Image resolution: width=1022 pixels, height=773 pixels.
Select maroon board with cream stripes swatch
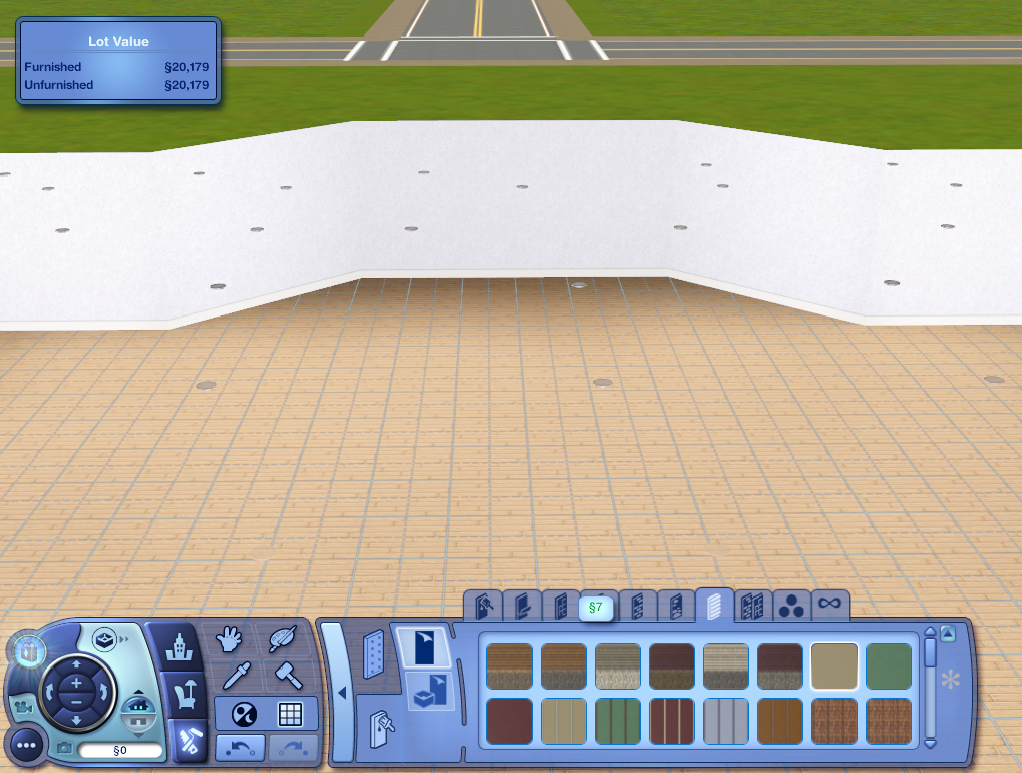point(671,721)
